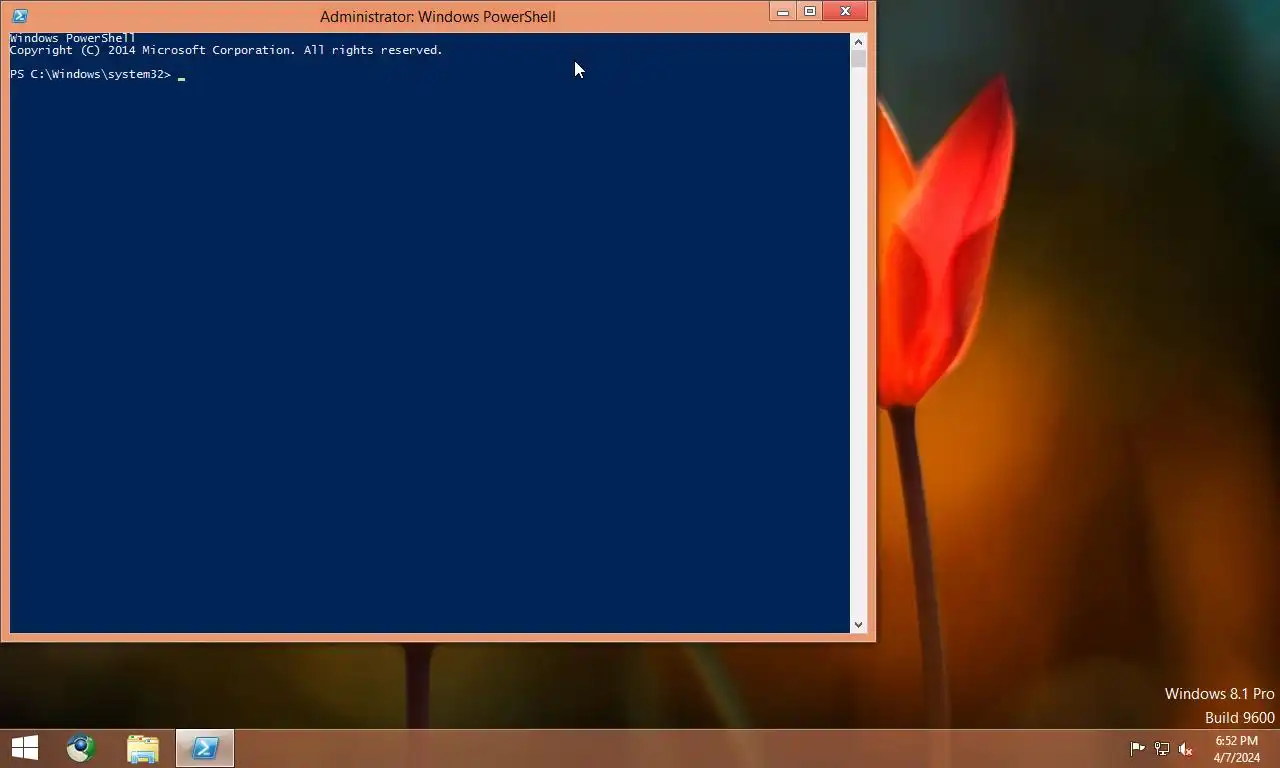This screenshot has height=768, width=1280.
Task: Click the Administrator: Windows PowerShell title bar
Action: (x=438, y=16)
